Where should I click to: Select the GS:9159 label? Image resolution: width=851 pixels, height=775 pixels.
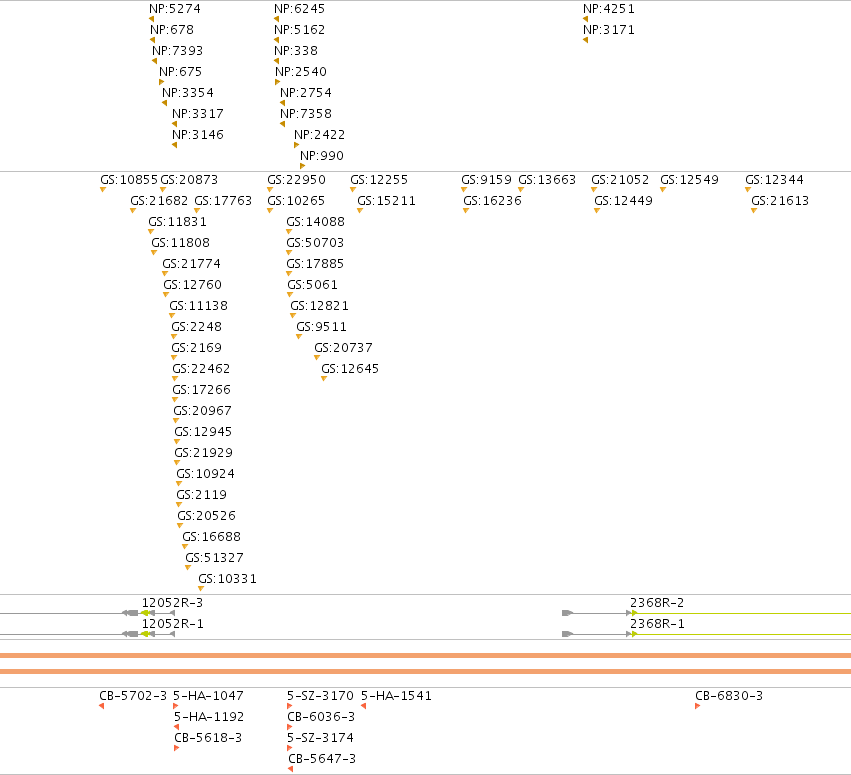click(x=486, y=180)
